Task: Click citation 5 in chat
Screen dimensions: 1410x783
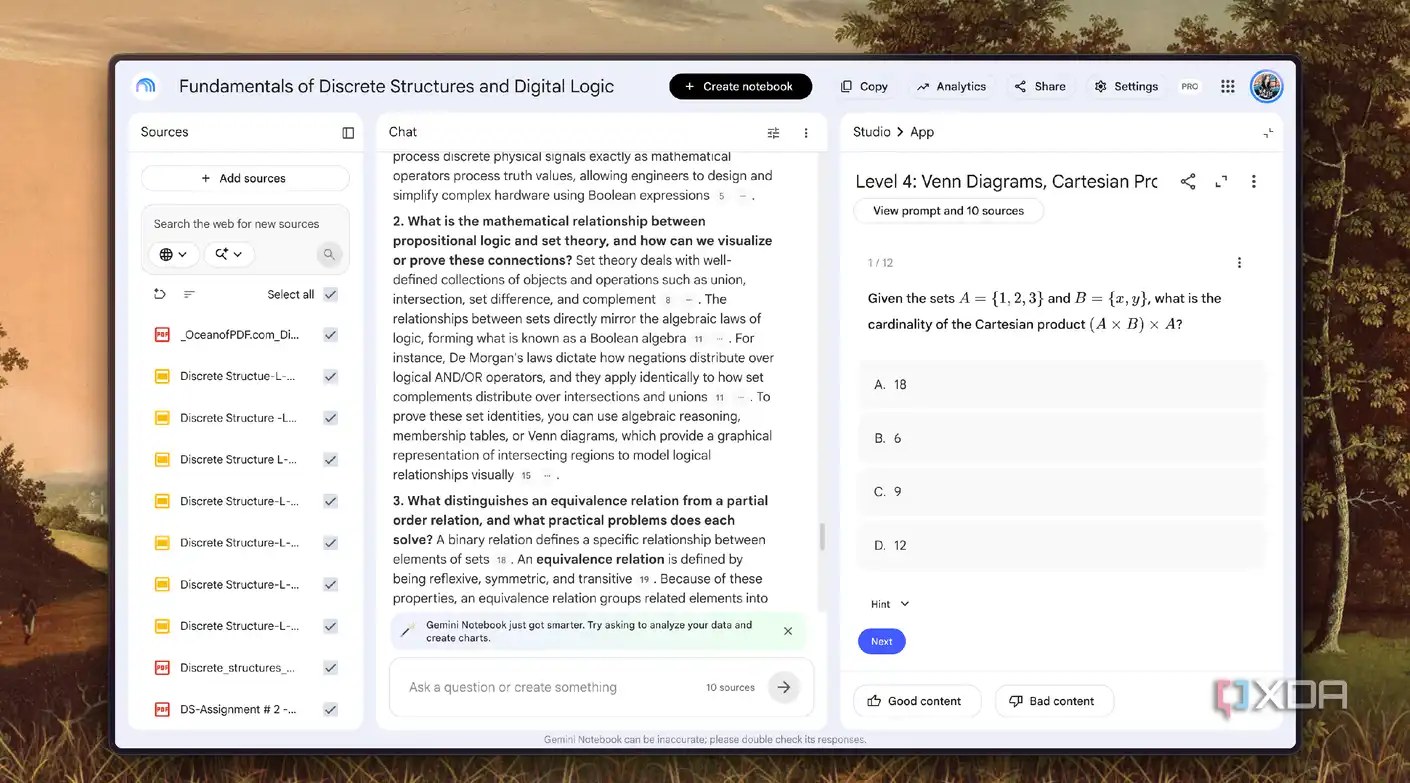Action: [721, 196]
